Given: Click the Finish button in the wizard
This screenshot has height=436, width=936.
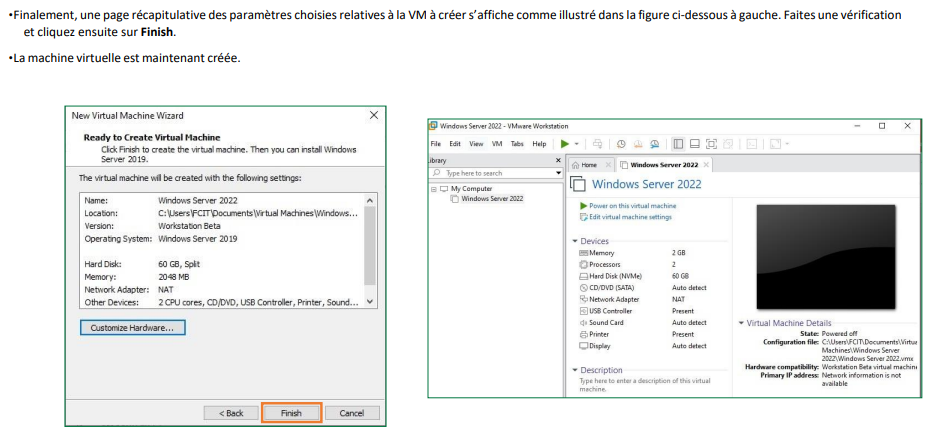Looking at the screenshot, I should (x=292, y=413).
